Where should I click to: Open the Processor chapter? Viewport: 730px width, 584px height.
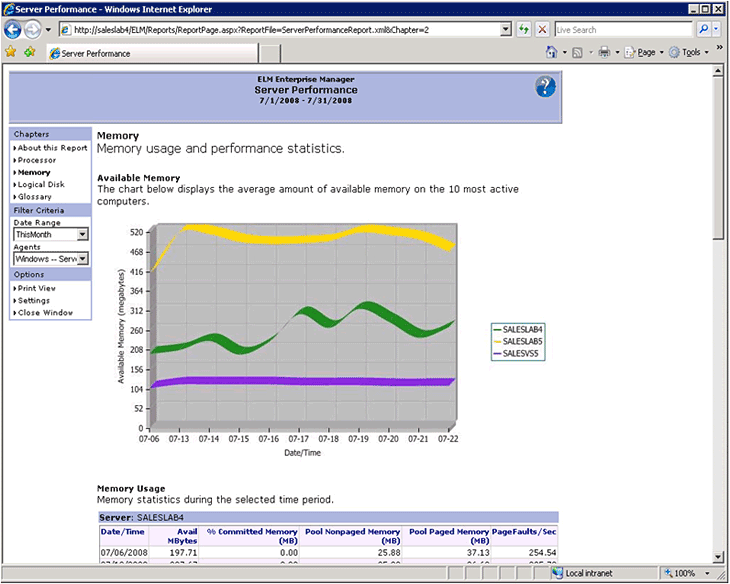[37, 160]
